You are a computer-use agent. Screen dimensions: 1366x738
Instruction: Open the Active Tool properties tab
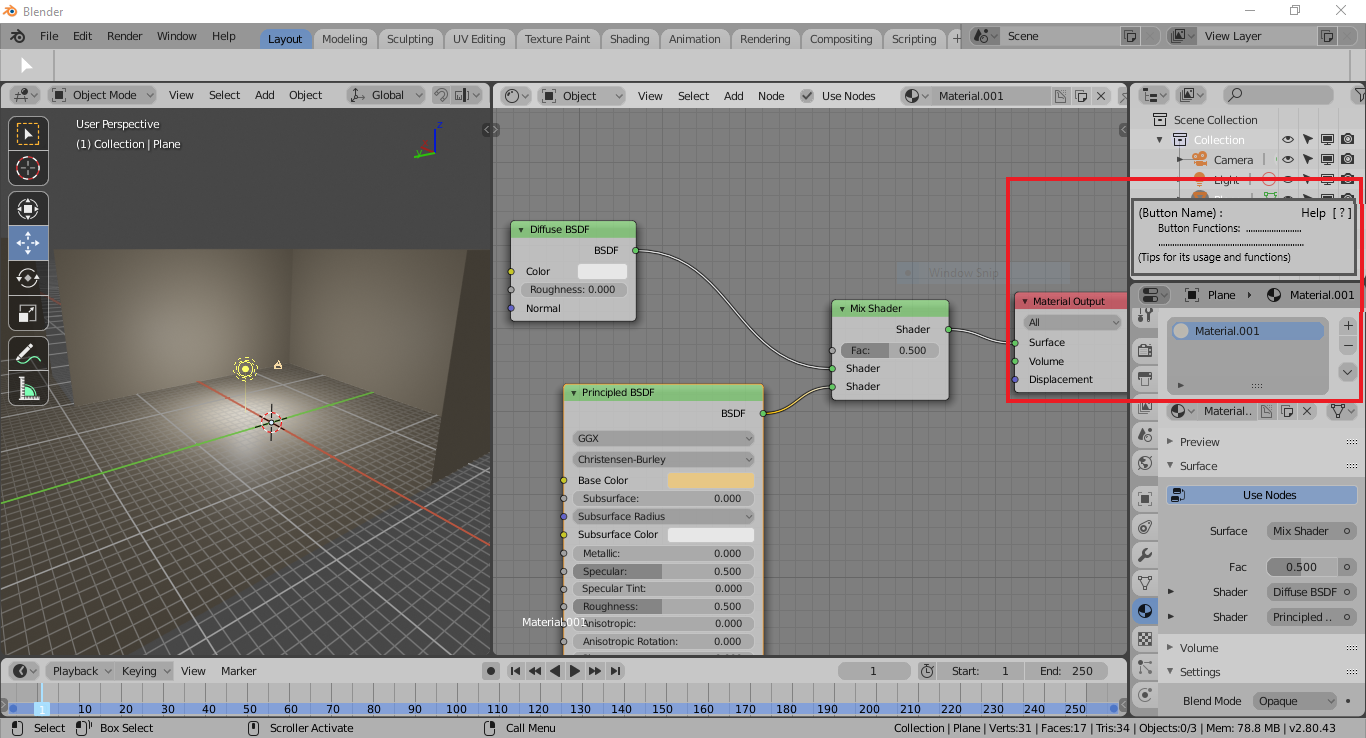click(x=1145, y=314)
